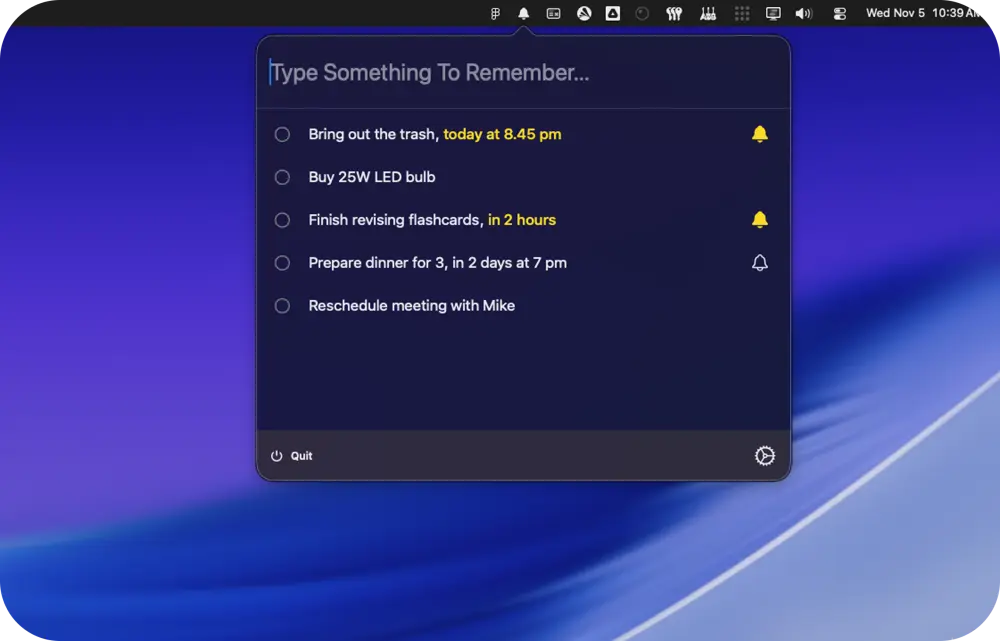Open settings via the gear icon
Image resolution: width=1000 pixels, height=641 pixels.
(765, 455)
